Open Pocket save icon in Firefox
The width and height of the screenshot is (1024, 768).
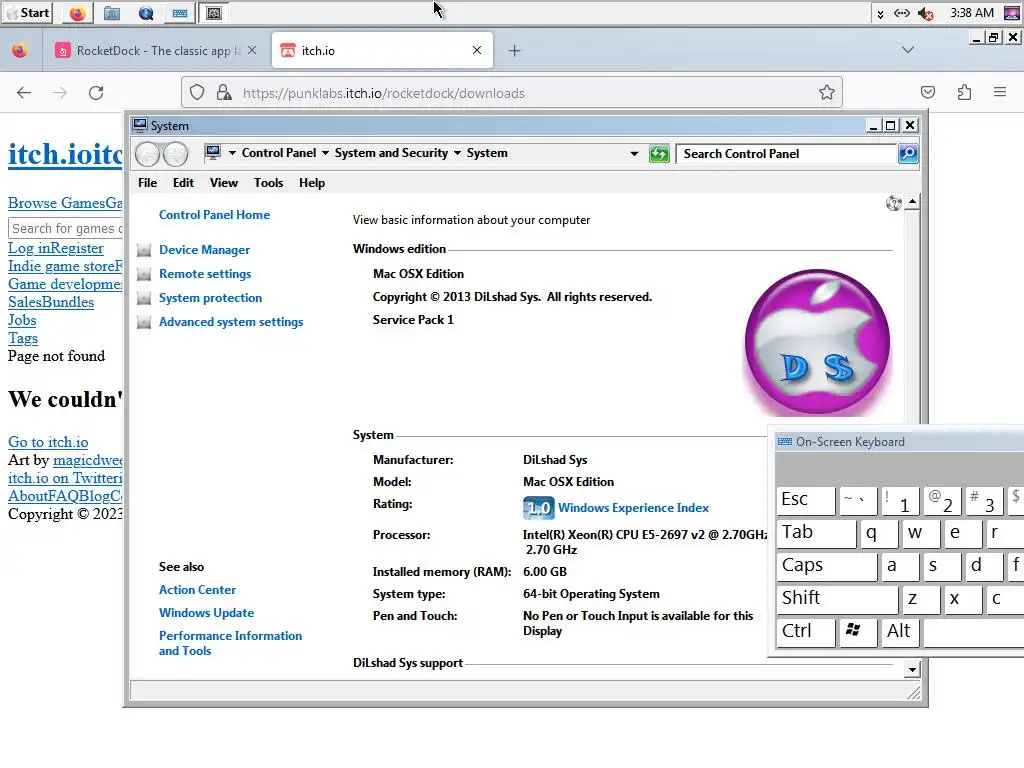click(928, 93)
